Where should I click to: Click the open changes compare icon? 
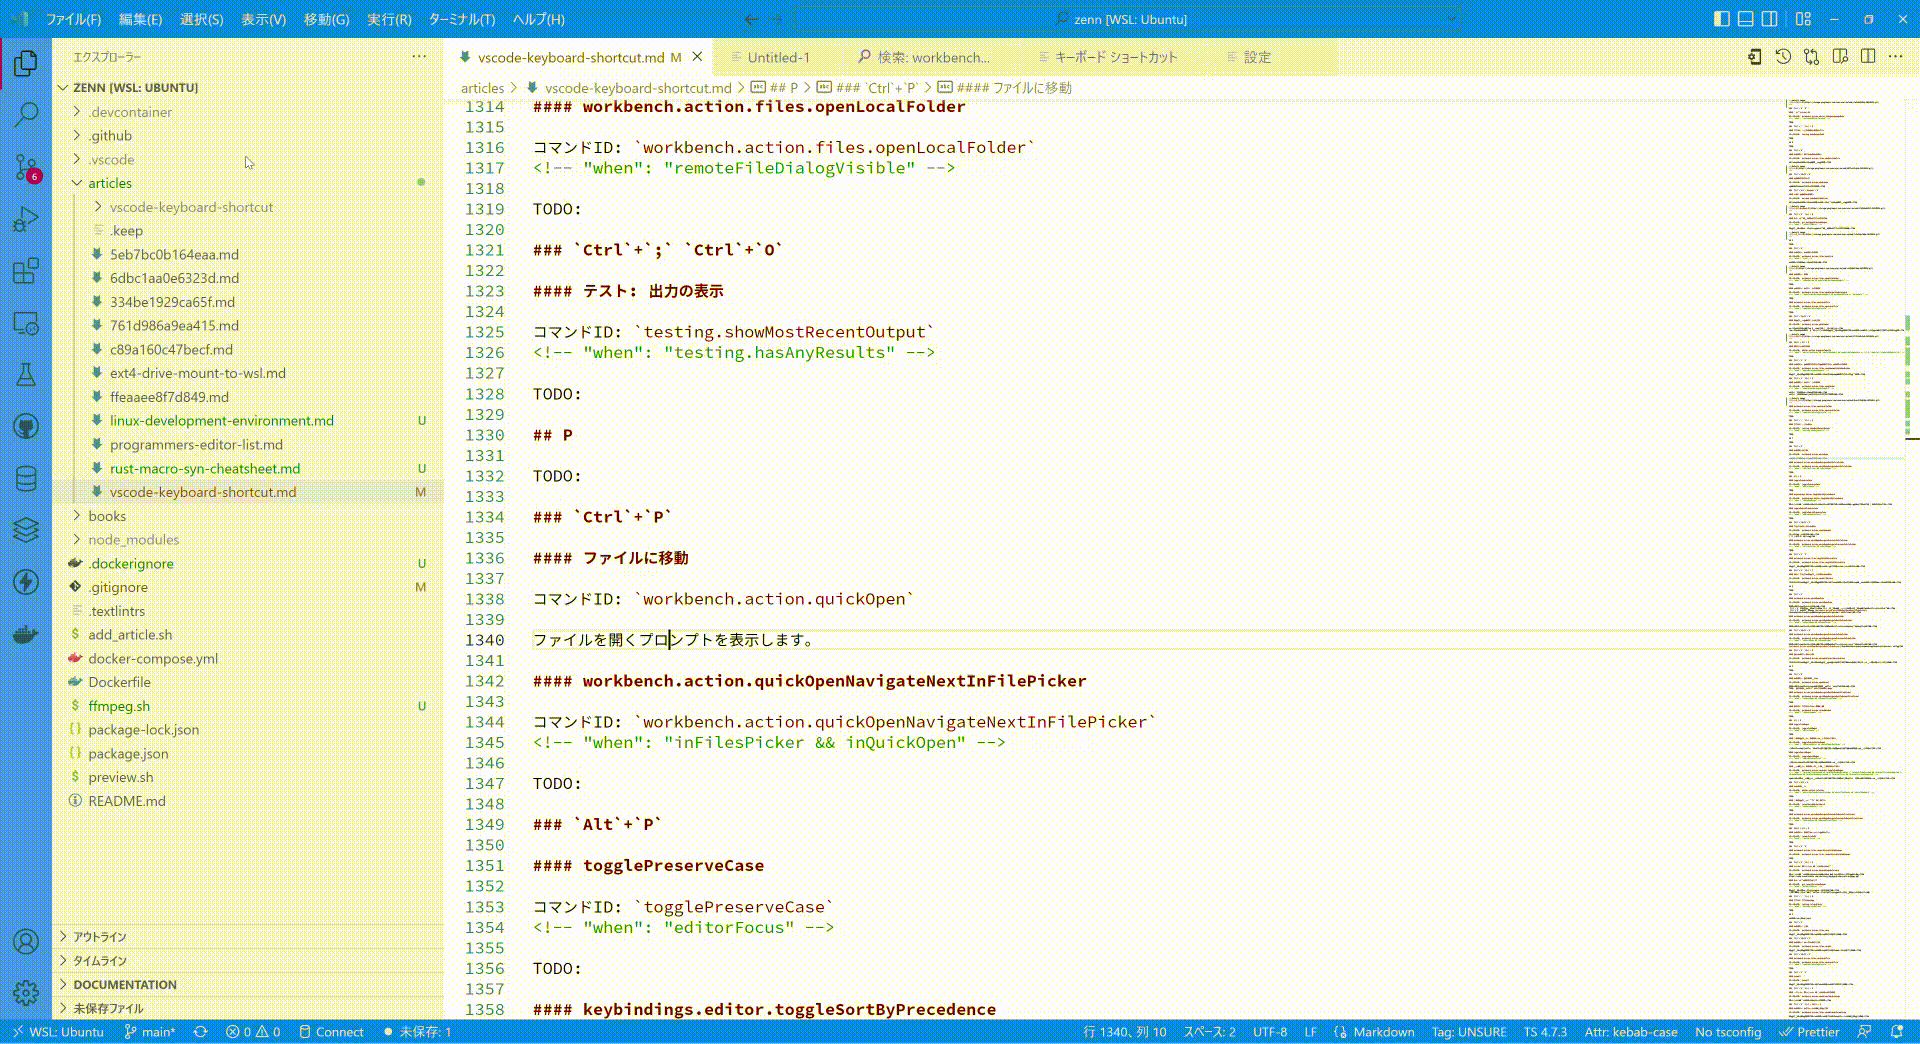click(x=1811, y=57)
